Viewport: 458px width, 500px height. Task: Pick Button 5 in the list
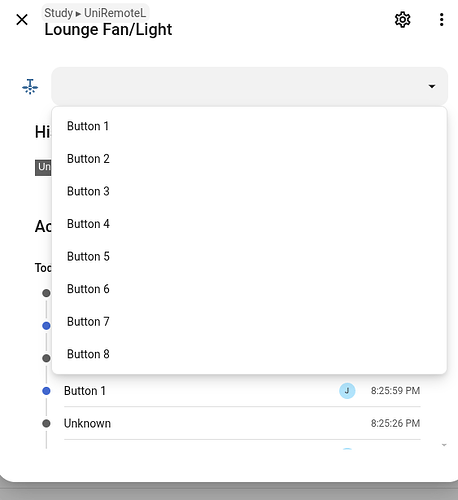point(249,257)
